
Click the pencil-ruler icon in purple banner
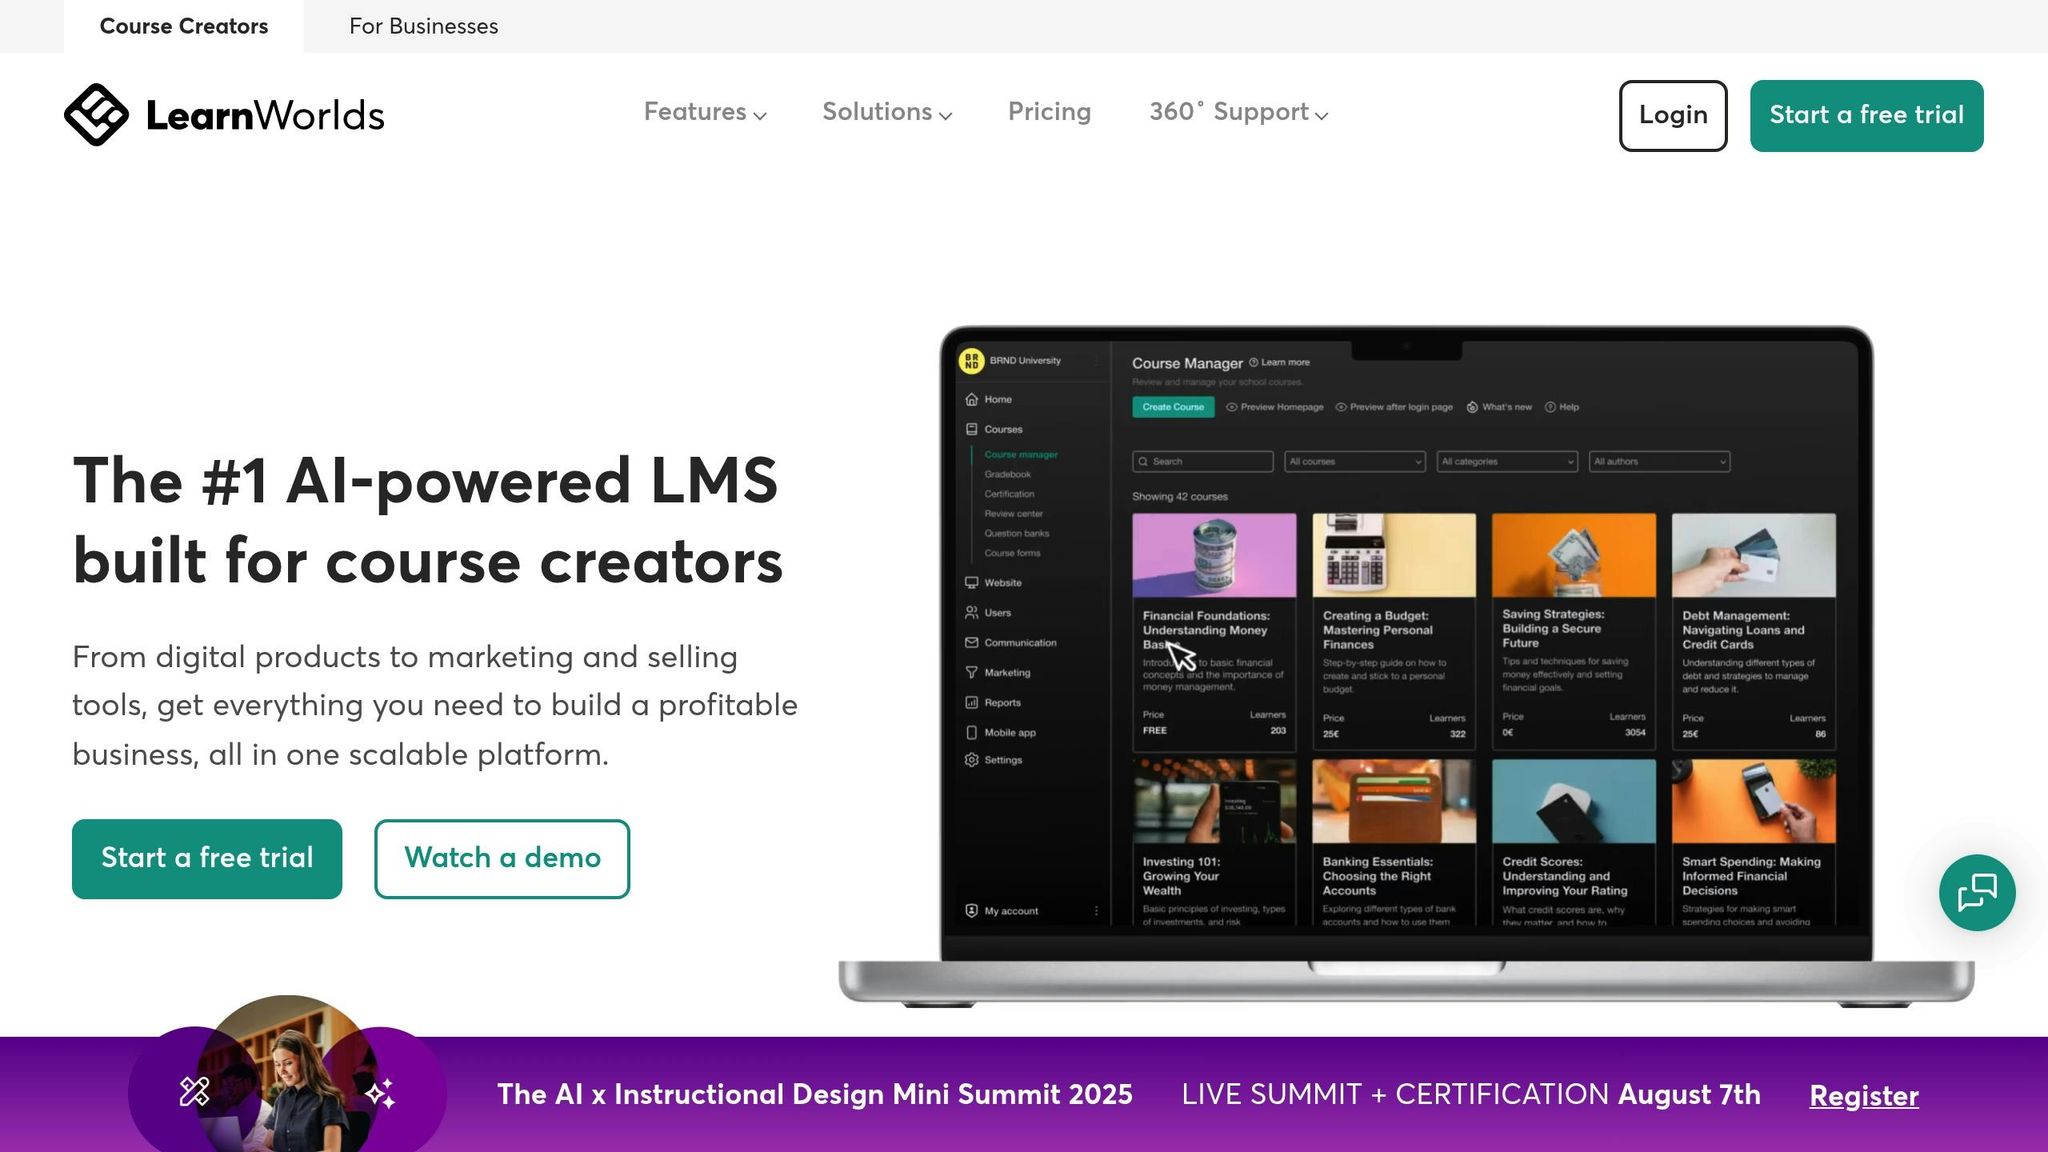point(194,1091)
